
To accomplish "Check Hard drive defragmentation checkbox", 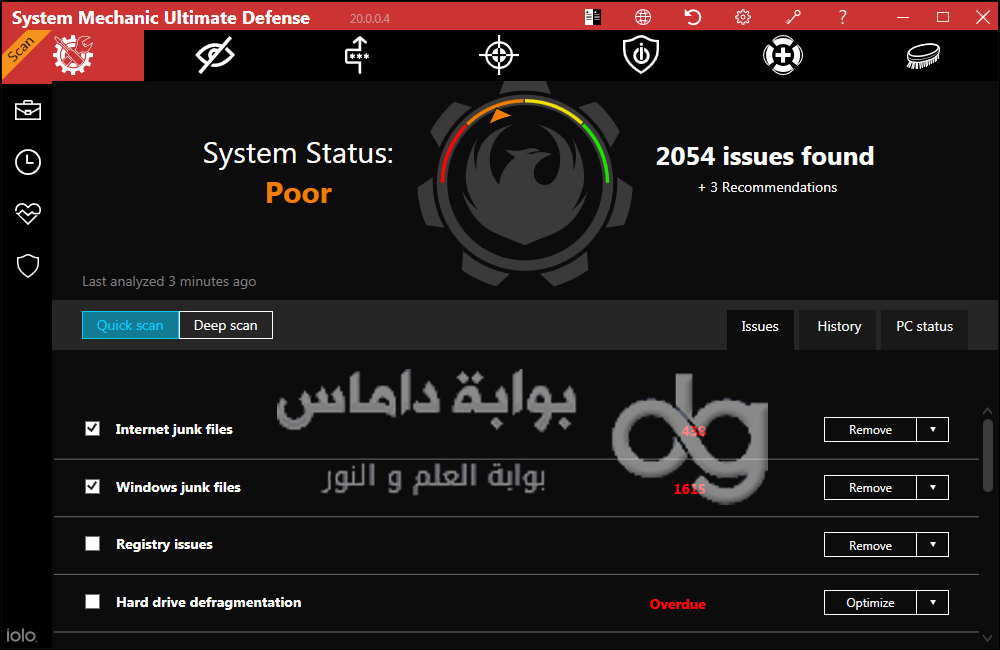I will click(92, 602).
